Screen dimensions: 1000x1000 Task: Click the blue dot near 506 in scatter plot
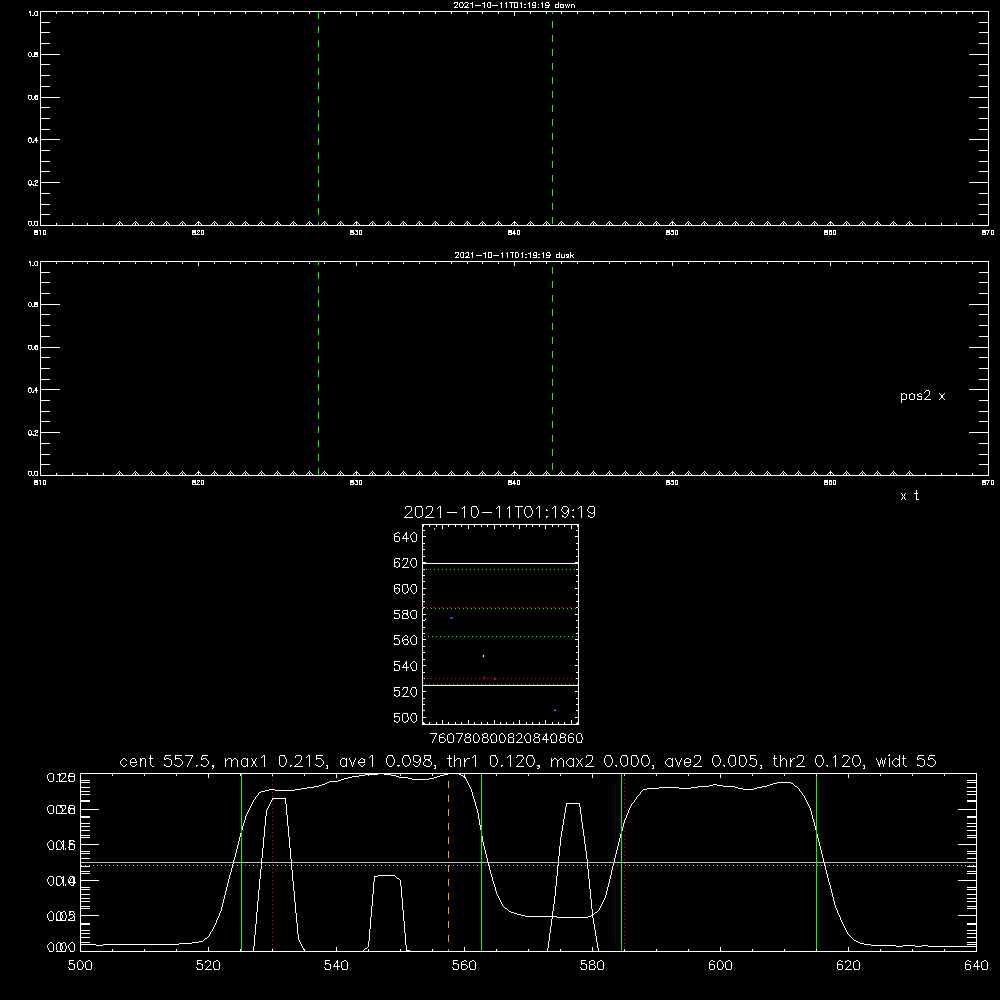[555, 710]
